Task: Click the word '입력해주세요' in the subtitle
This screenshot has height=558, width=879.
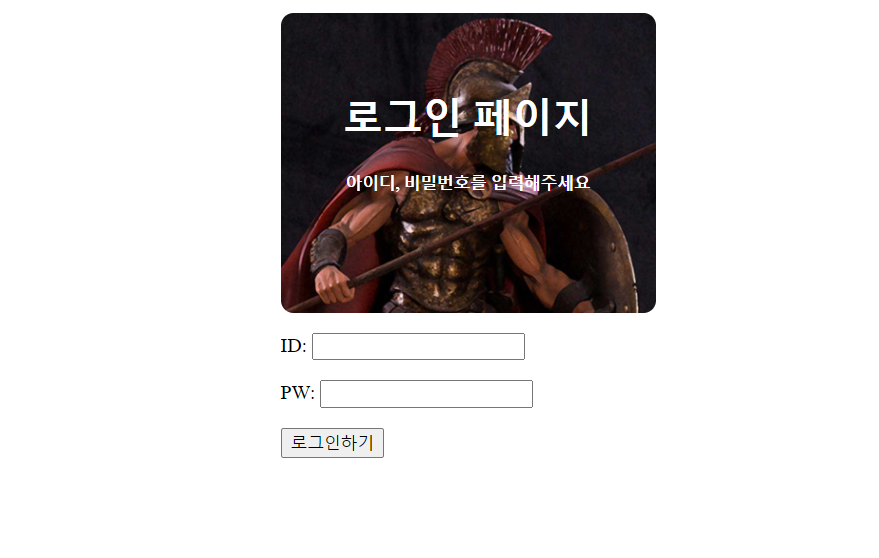Action: [540, 182]
